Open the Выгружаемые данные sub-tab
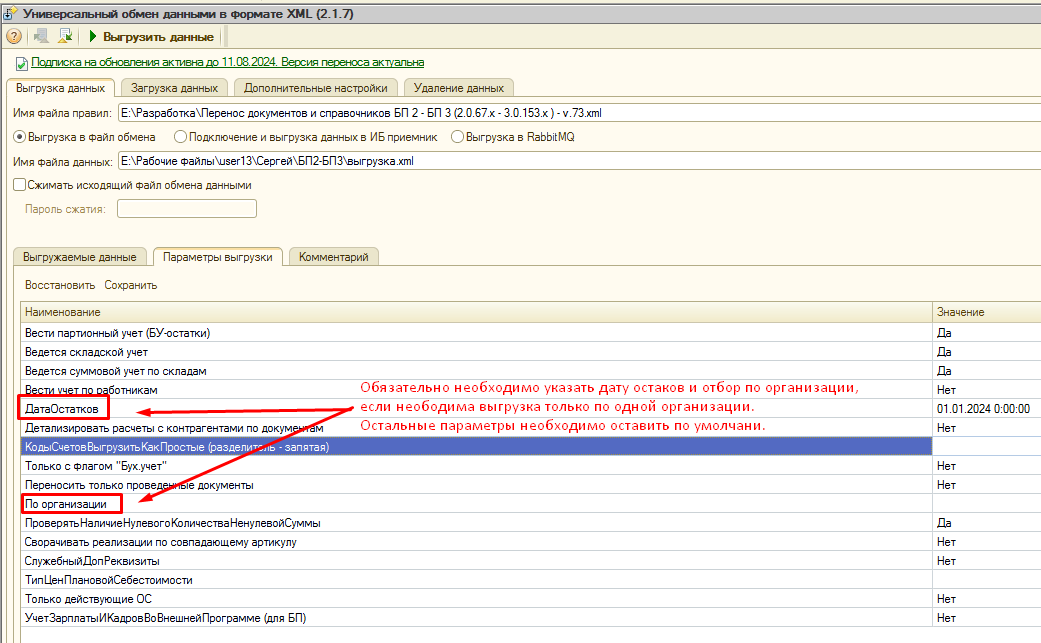Image resolution: width=1041 pixels, height=643 pixels. (80, 257)
